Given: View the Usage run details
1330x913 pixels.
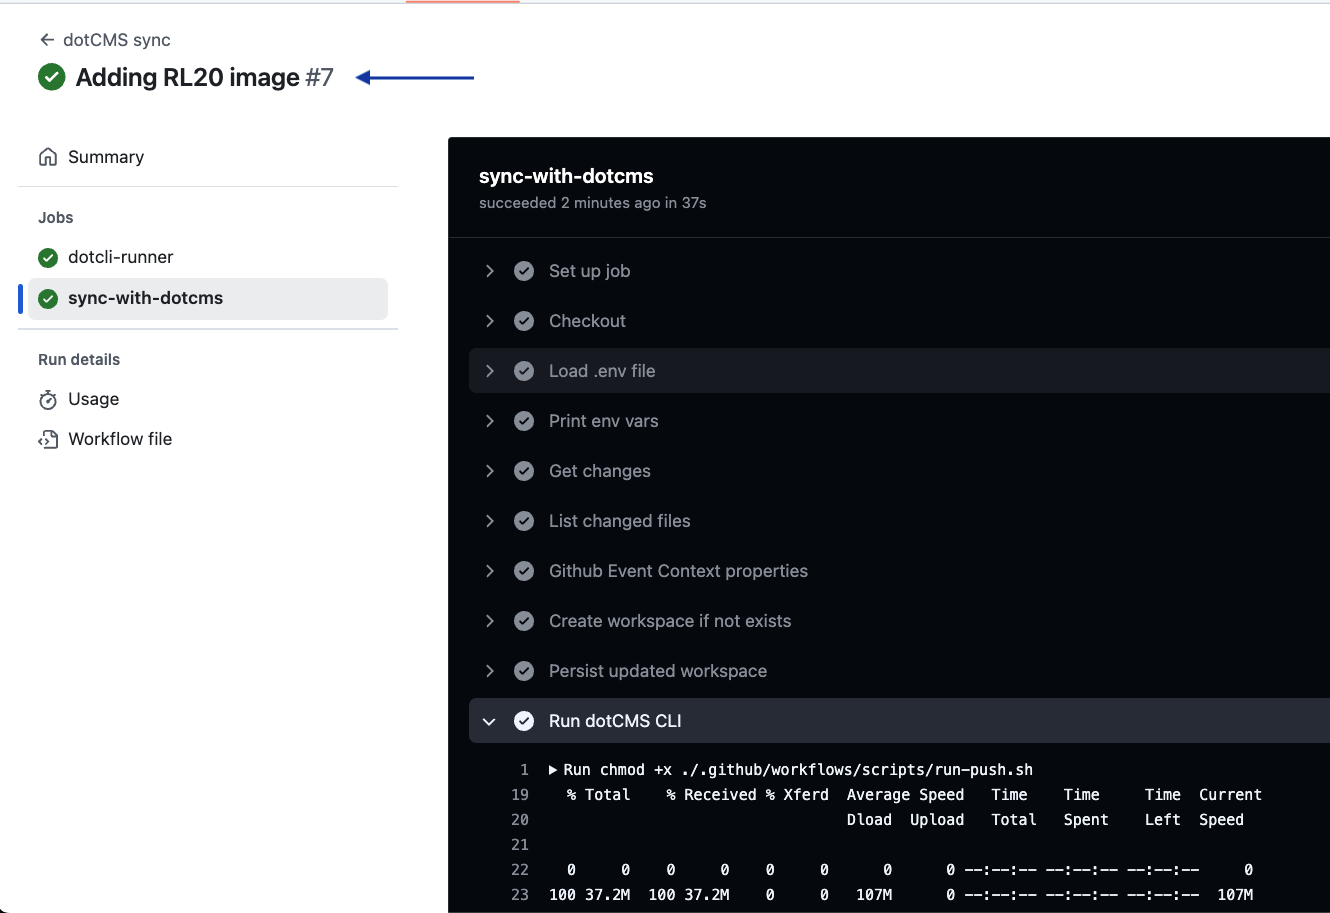Looking at the screenshot, I should [93, 399].
